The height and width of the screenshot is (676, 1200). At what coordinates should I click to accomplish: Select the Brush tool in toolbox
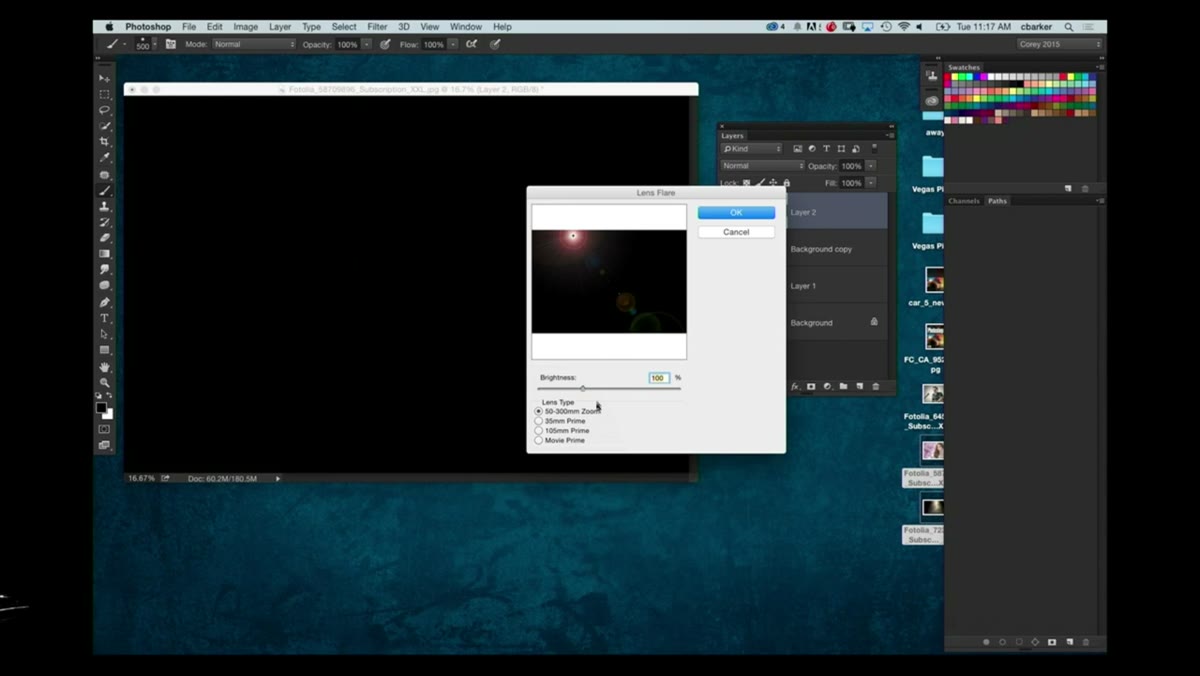click(104, 190)
